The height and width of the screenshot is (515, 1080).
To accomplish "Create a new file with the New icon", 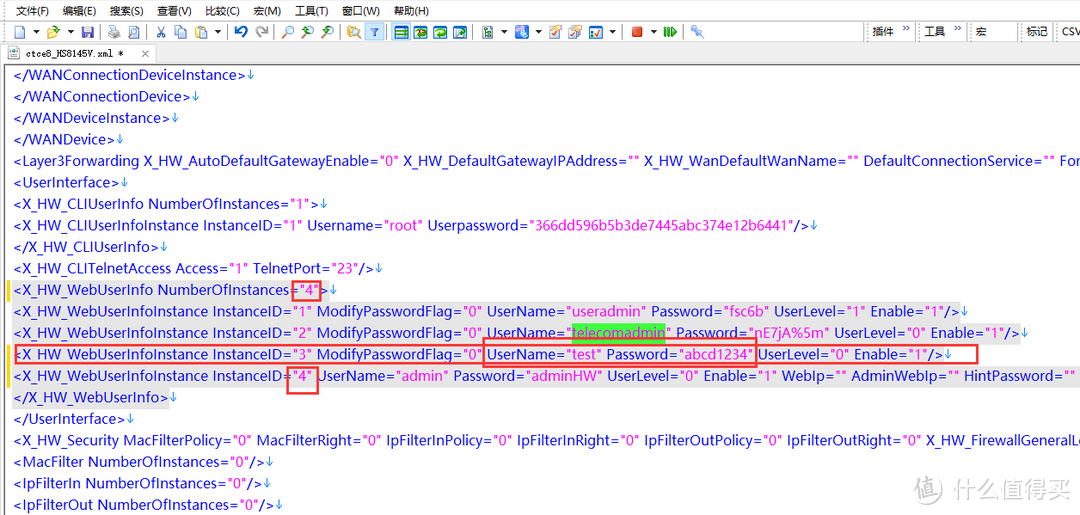I will 19,32.
